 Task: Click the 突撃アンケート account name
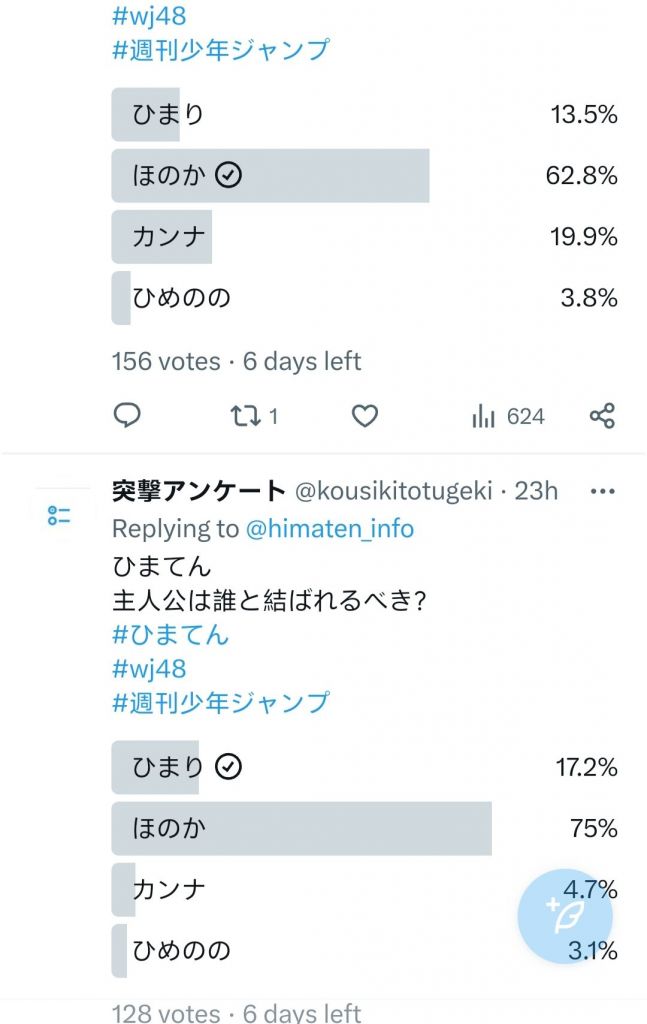pyautogui.click(x=199, y=491)
